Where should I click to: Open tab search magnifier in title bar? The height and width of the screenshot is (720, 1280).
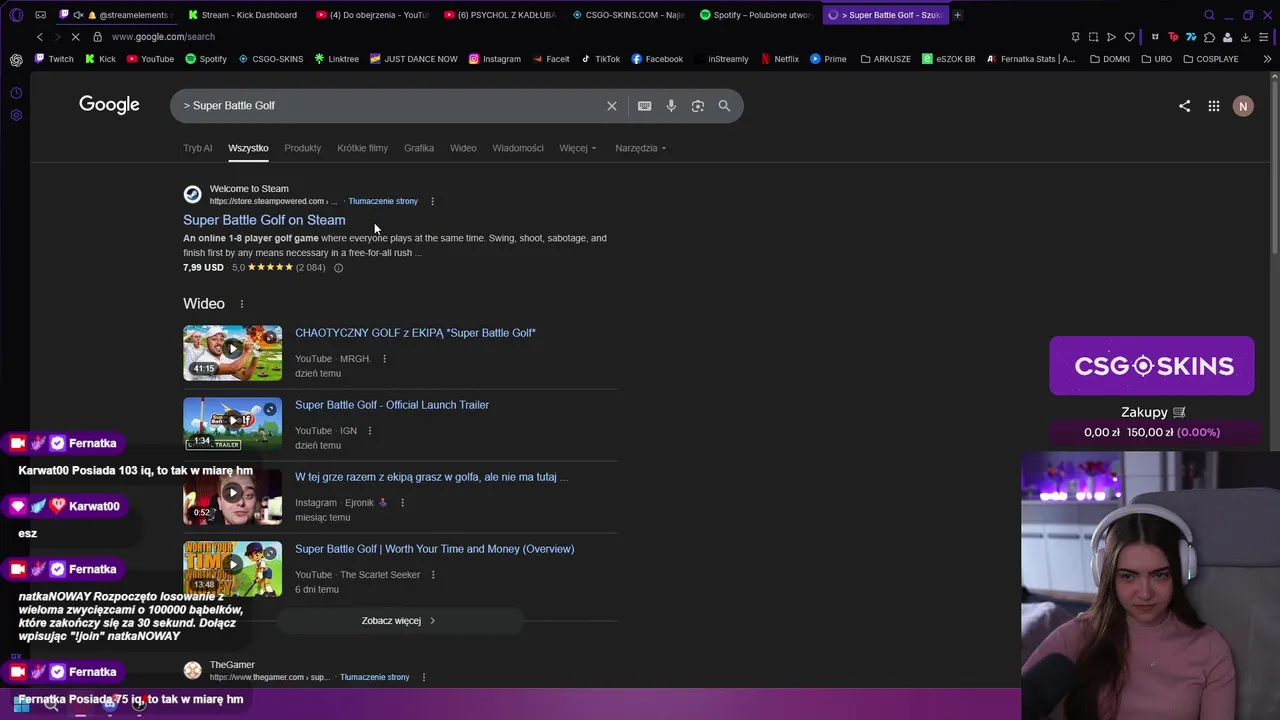(1209, 15)
